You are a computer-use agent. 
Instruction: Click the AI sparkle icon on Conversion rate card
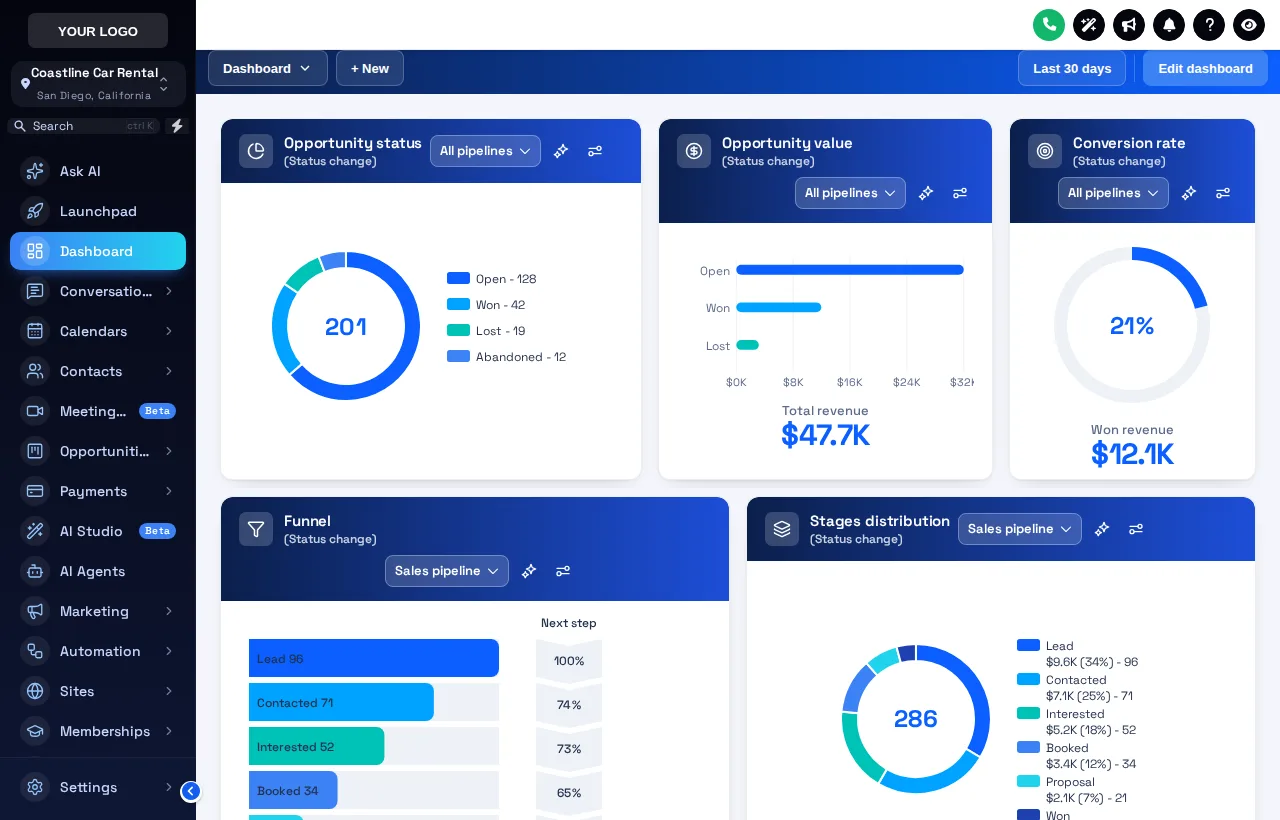point(1189,193)
